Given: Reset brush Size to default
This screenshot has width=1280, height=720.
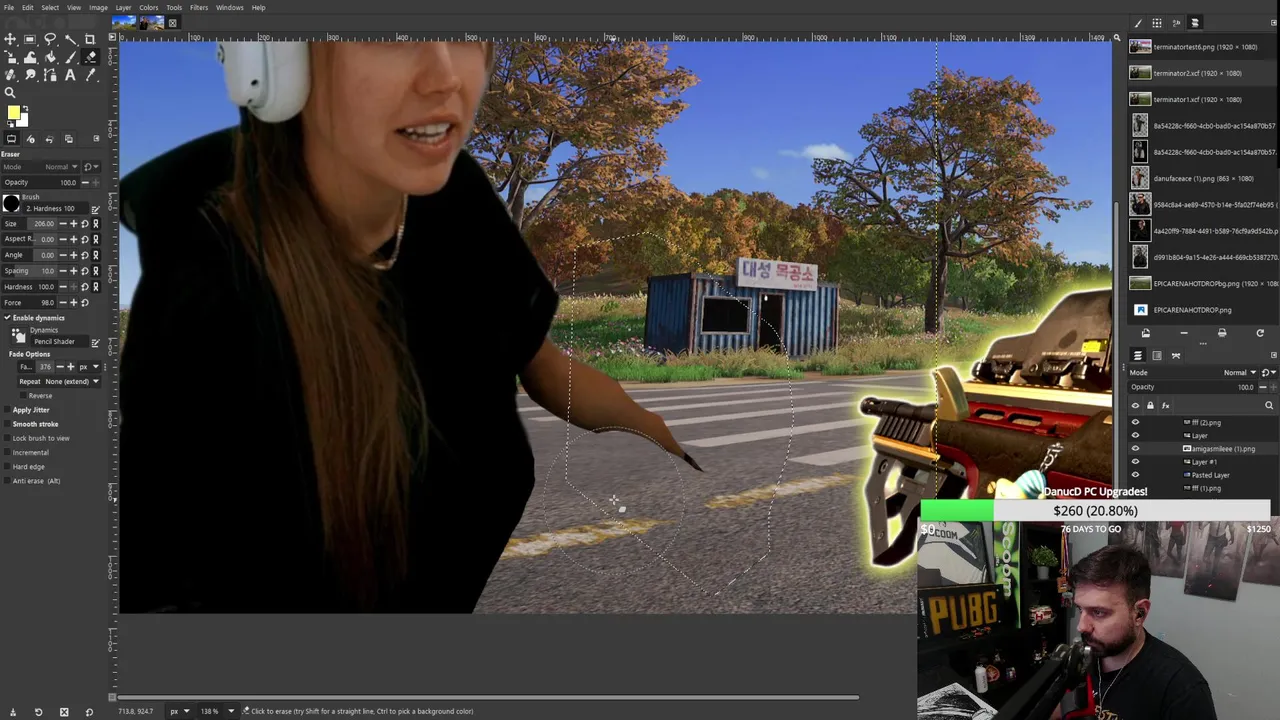Looking at the screenshot, I should point(85,224).
